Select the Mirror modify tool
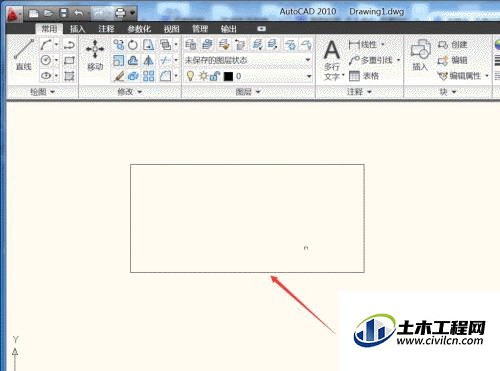 click(149, 60)
